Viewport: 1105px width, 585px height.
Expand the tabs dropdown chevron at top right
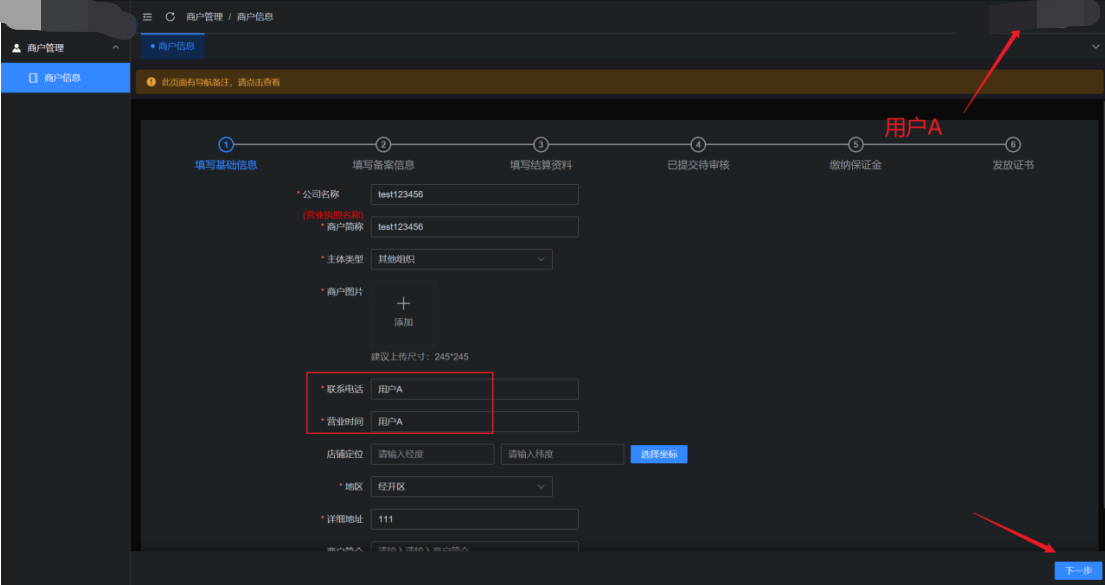point(1095,47)
